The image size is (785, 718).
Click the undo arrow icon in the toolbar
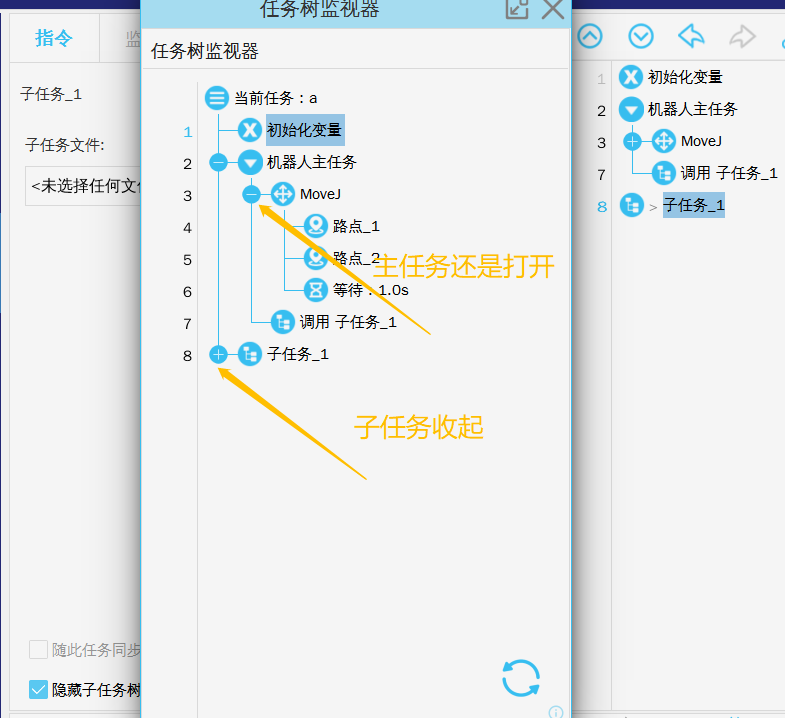[x=691, y=37]
